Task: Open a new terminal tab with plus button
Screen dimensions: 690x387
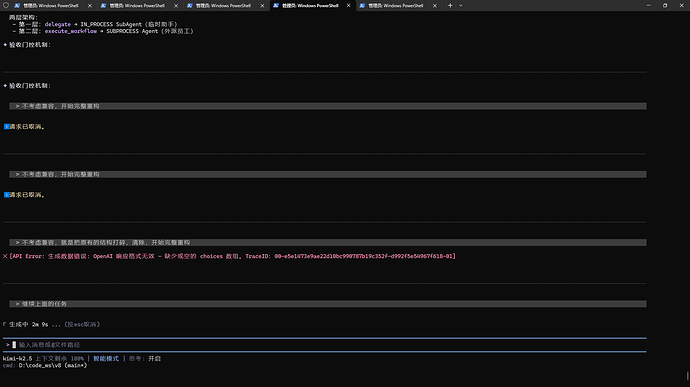Action: [x=450, y=6]
